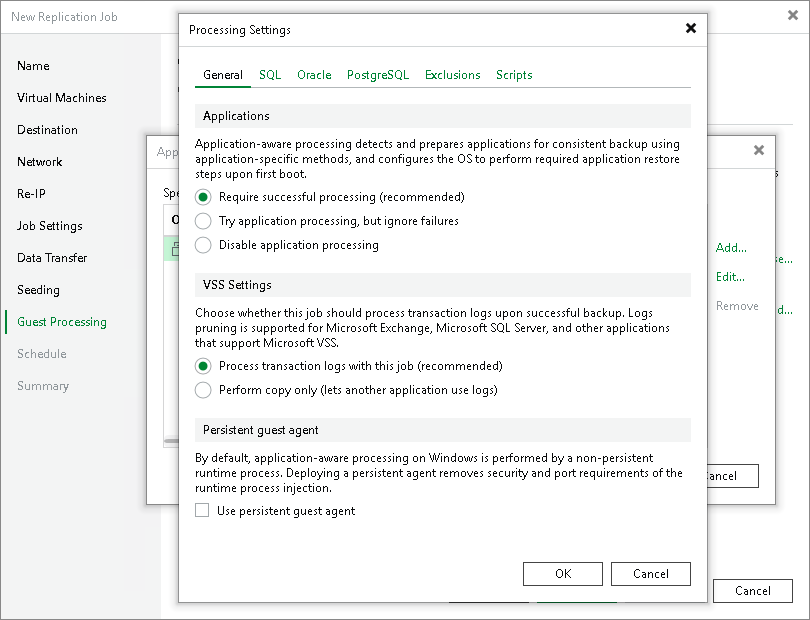Return to the General tab
This screenshot has height=620, width=810.
(222, 75)
